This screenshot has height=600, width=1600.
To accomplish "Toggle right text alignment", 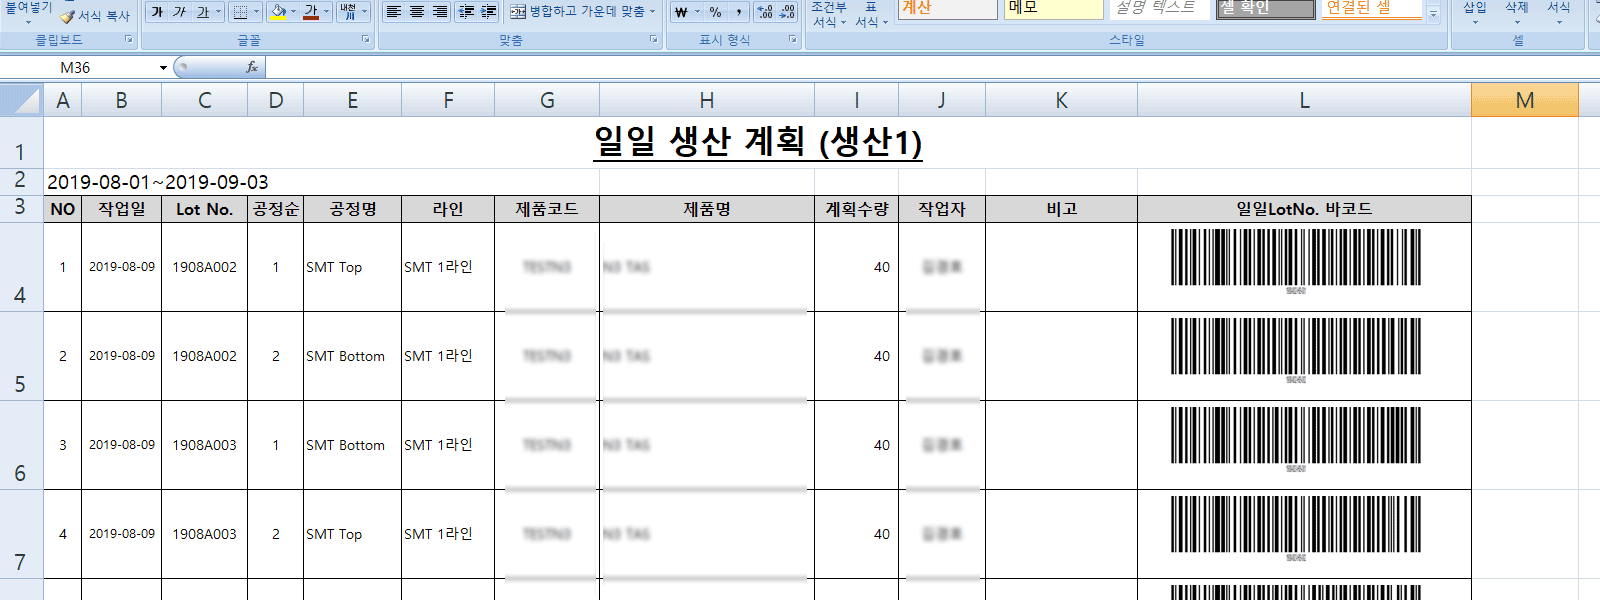I will click(x=440, y=12).
